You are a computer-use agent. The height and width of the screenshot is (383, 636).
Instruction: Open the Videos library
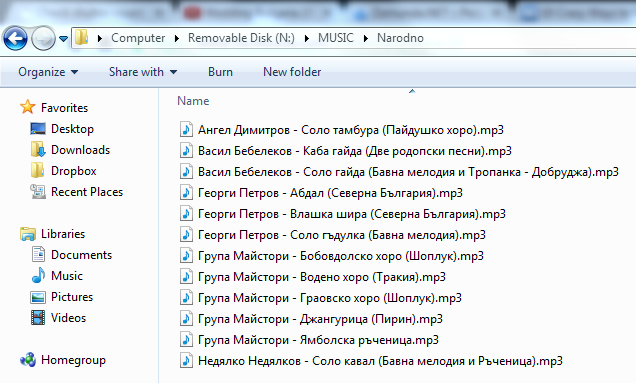click(x=68, y=318)
